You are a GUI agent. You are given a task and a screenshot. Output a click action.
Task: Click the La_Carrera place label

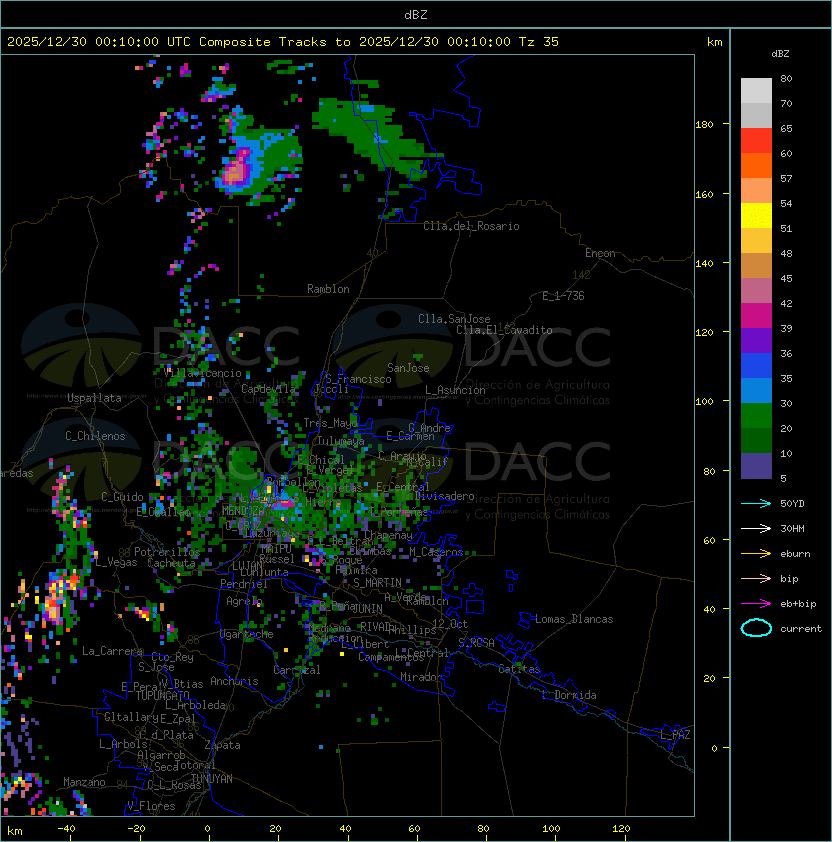click(x=112, y=651)
